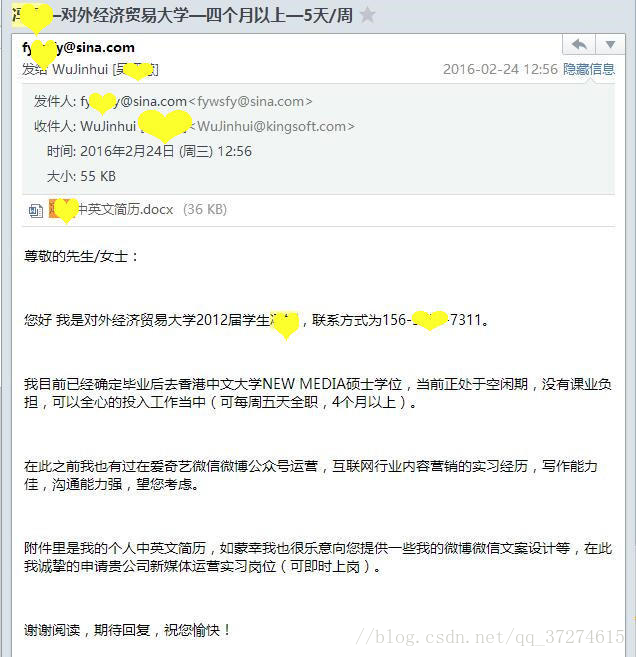
Task: Star this email next to the subject
Action: pyautogui.click(x=367, y=15)
